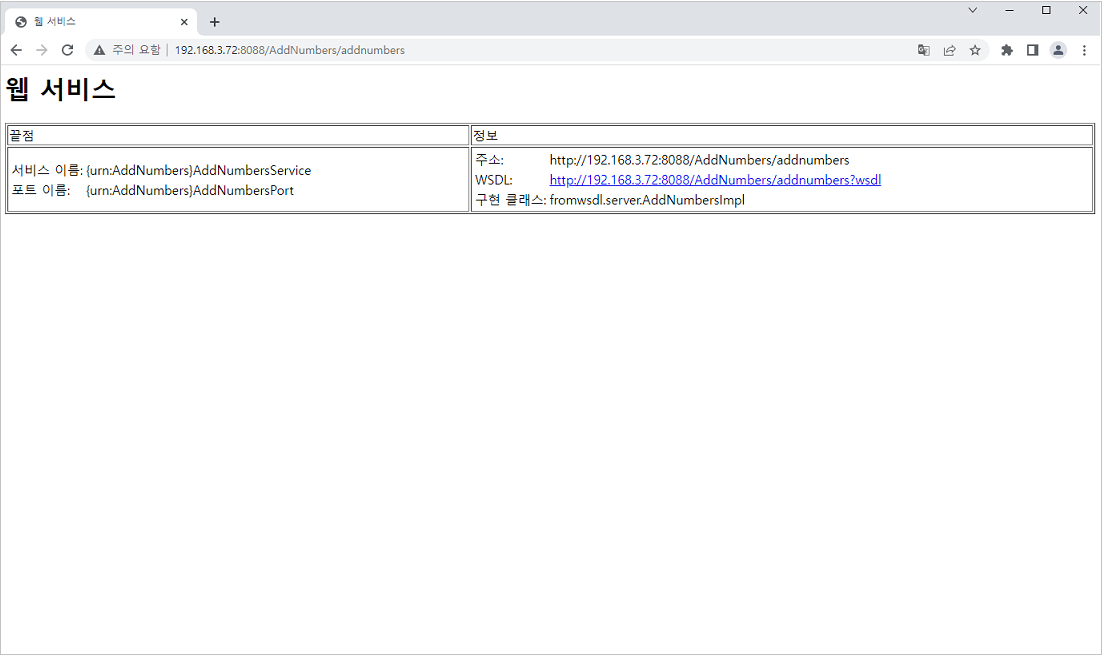Reload the addnumbers page
Screen dimensions: 1104x662
[x=67, y=50]
